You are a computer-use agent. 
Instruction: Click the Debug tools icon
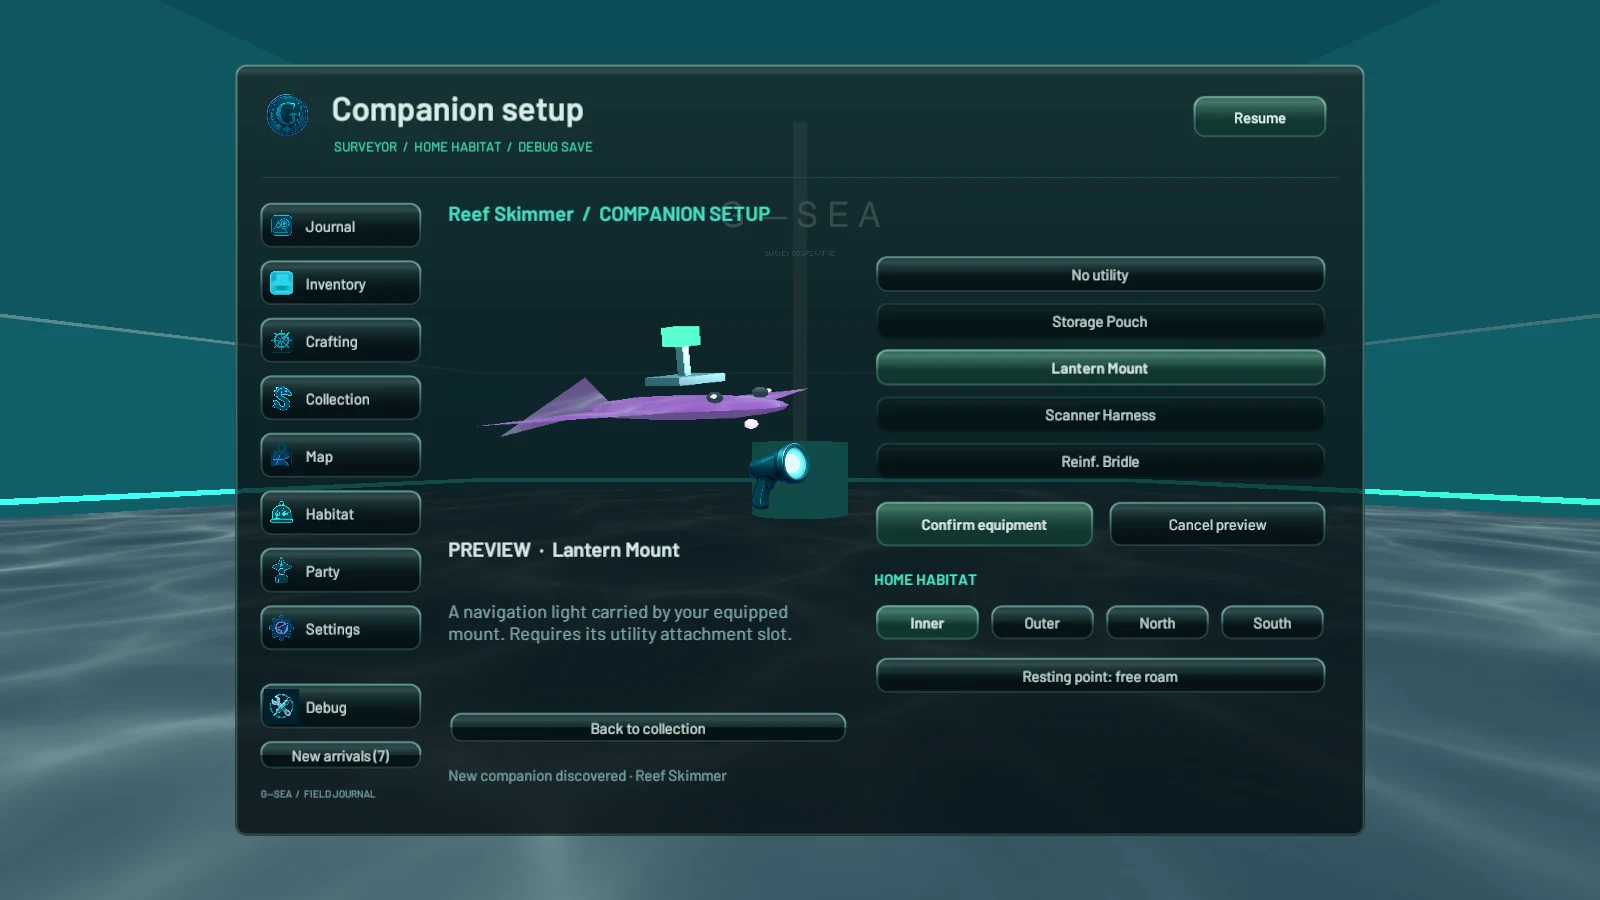[x=282, y=707]
